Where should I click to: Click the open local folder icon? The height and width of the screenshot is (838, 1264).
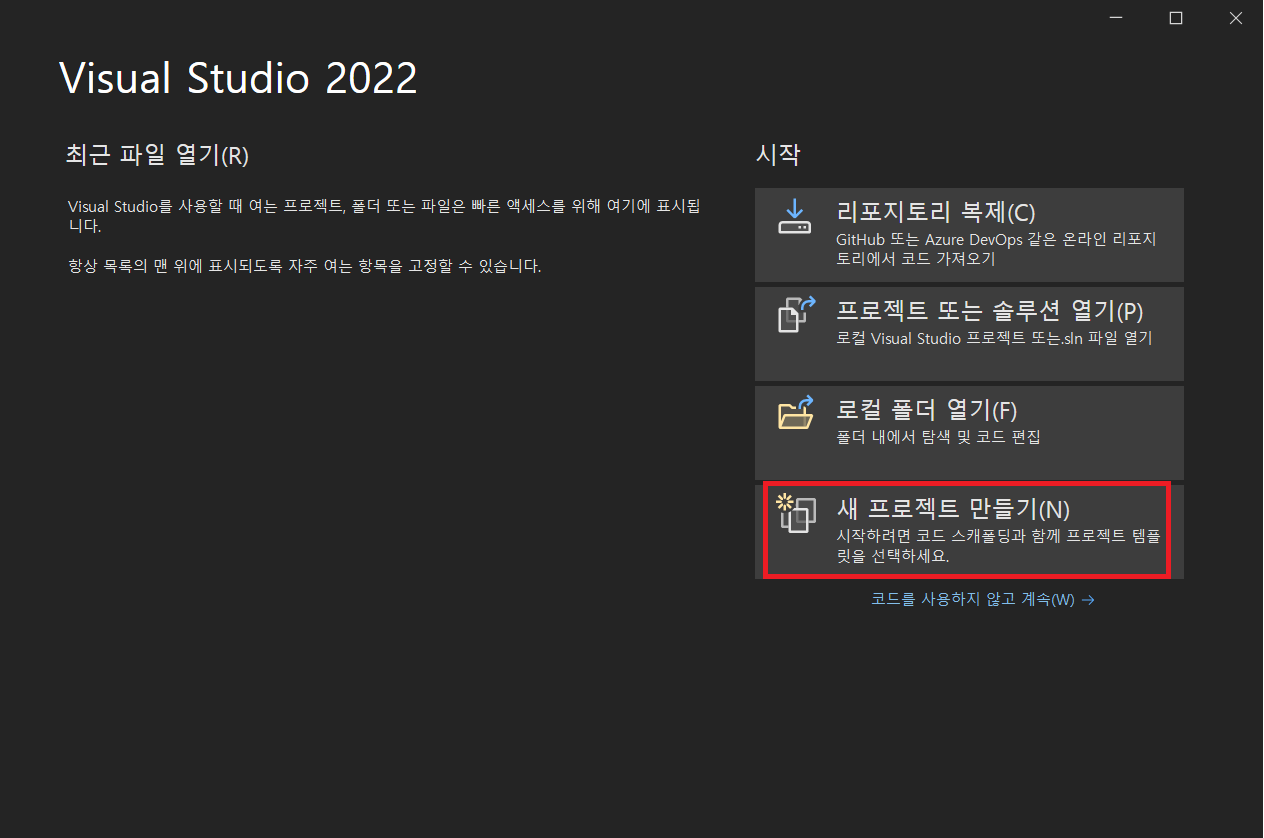click(796, 412)
